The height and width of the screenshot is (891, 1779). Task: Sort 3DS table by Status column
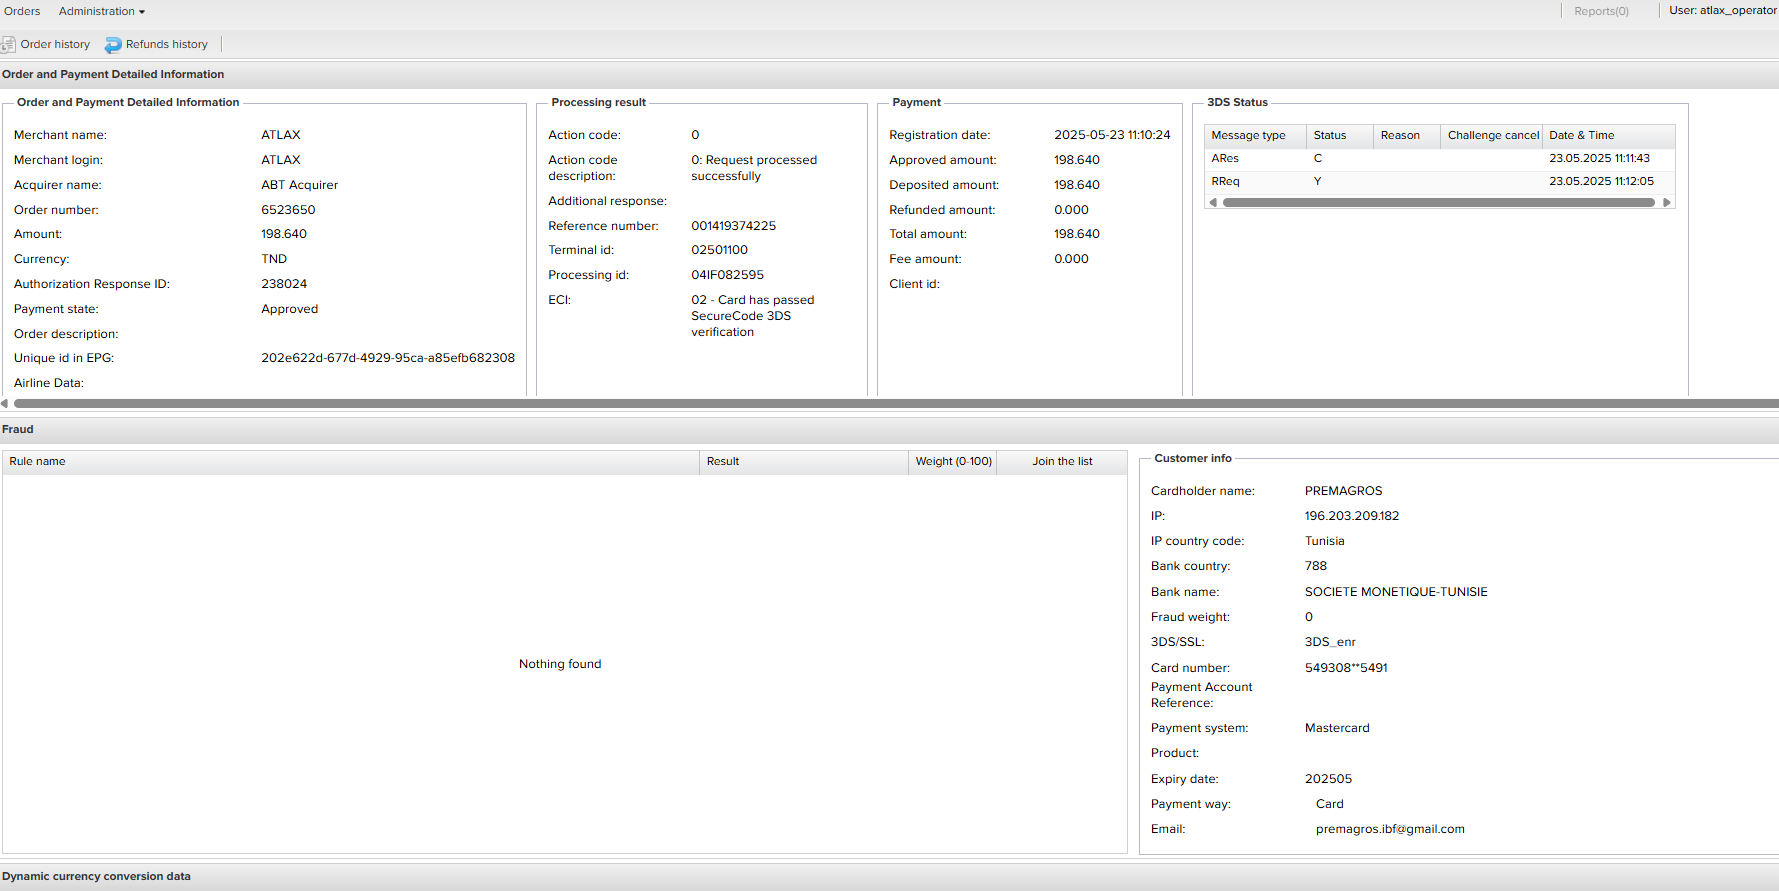[x=1329, y=135]
